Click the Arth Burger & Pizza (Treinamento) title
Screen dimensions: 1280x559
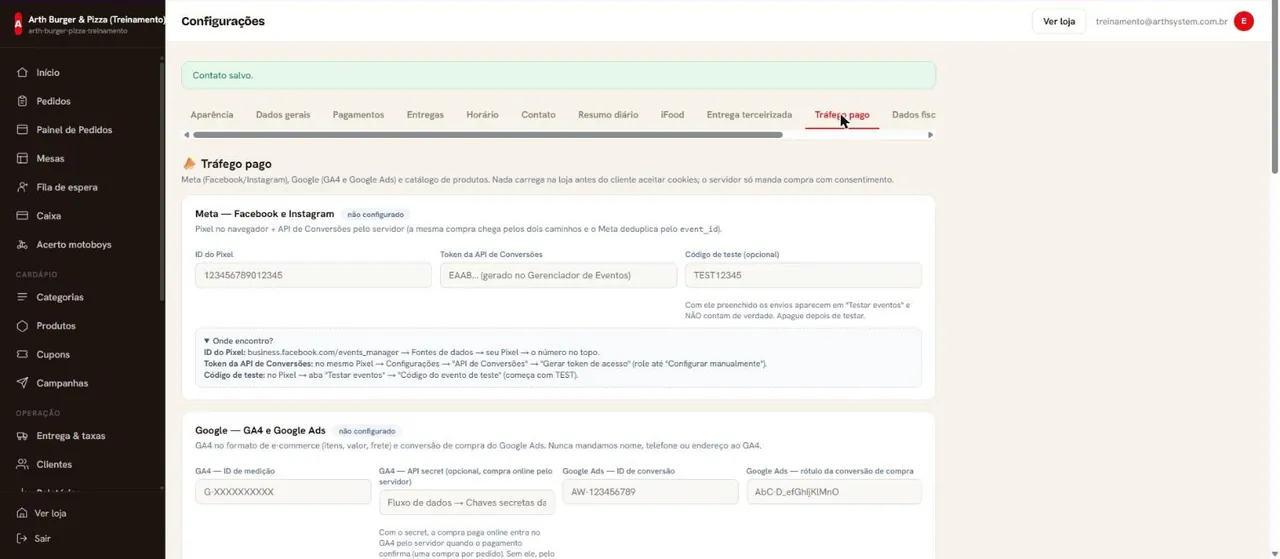click(97, 19)
